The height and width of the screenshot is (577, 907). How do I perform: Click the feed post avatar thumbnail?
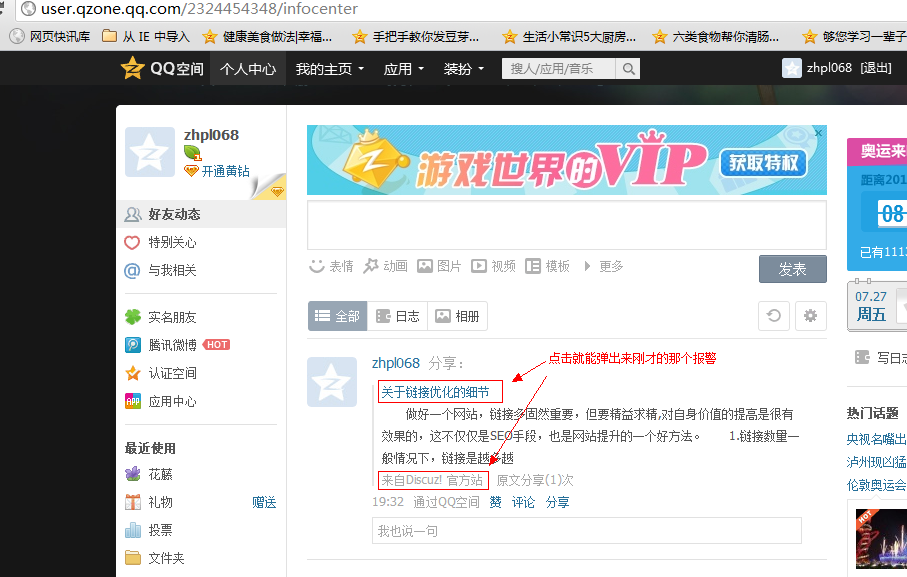click(x=332, y=382)
